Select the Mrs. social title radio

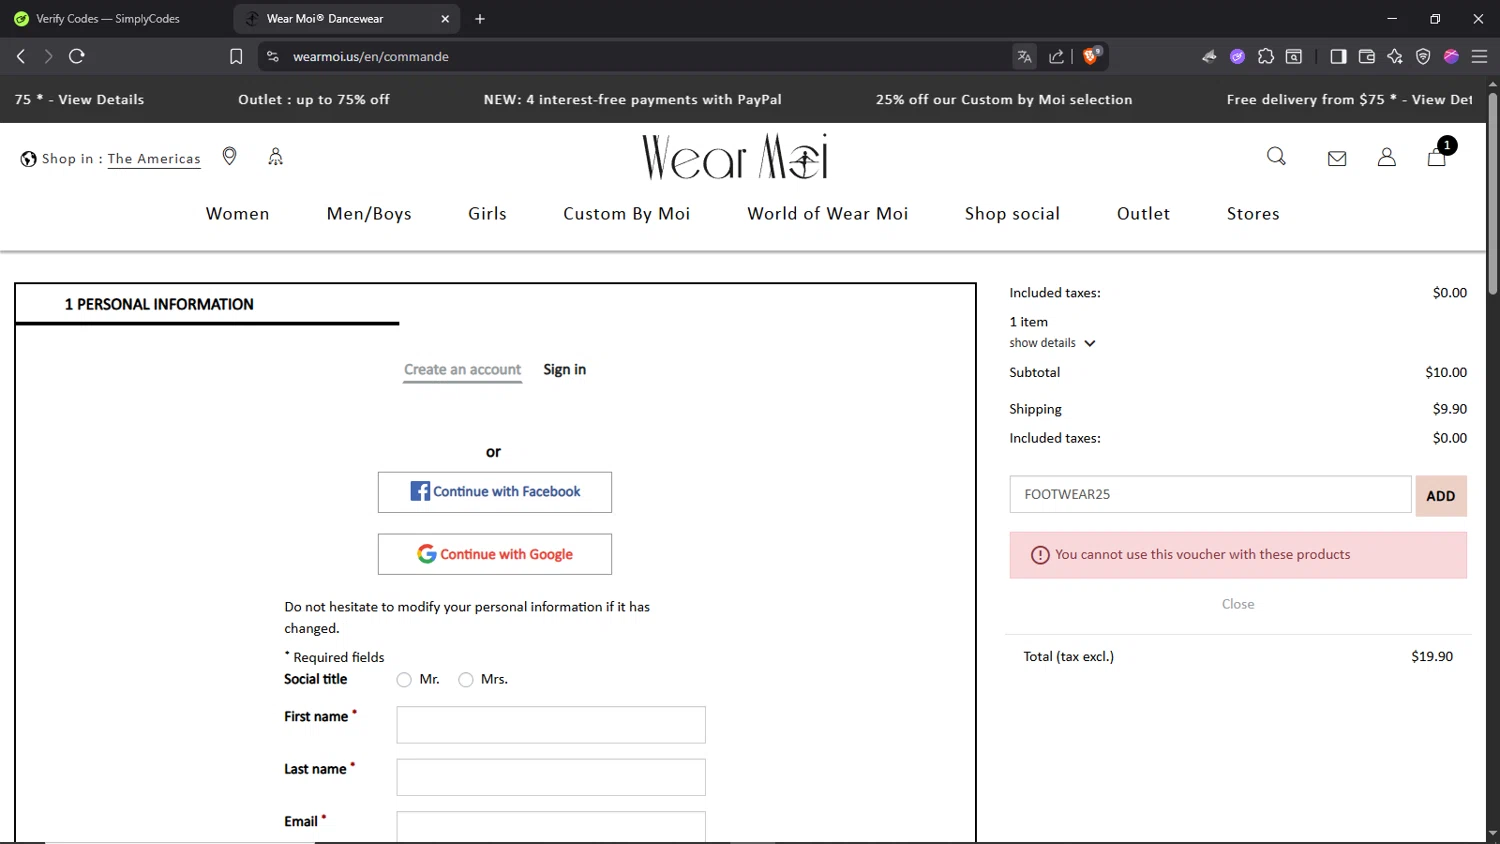pos(466,680)
